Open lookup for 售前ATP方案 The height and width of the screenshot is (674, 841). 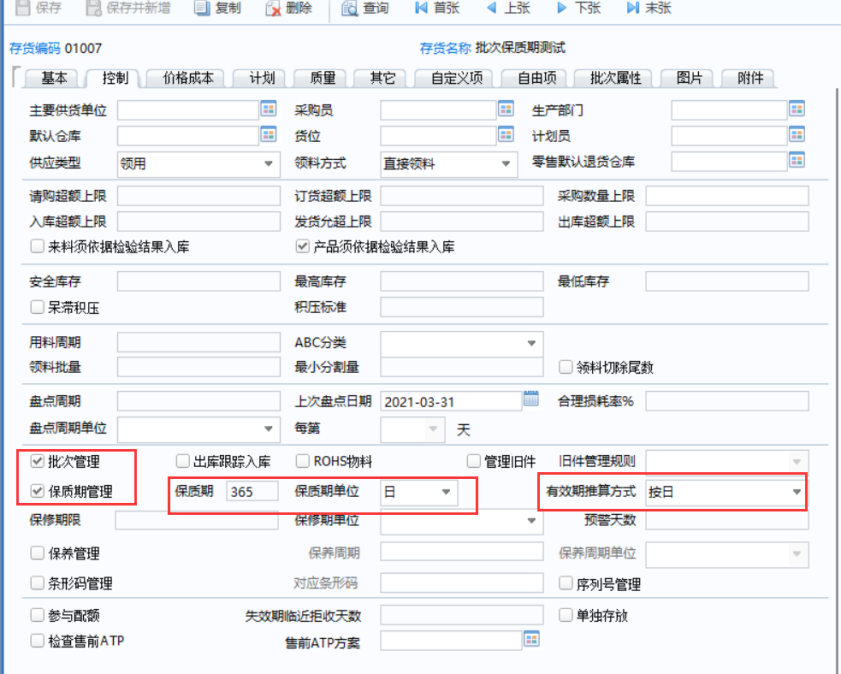(x=531, y=639)
